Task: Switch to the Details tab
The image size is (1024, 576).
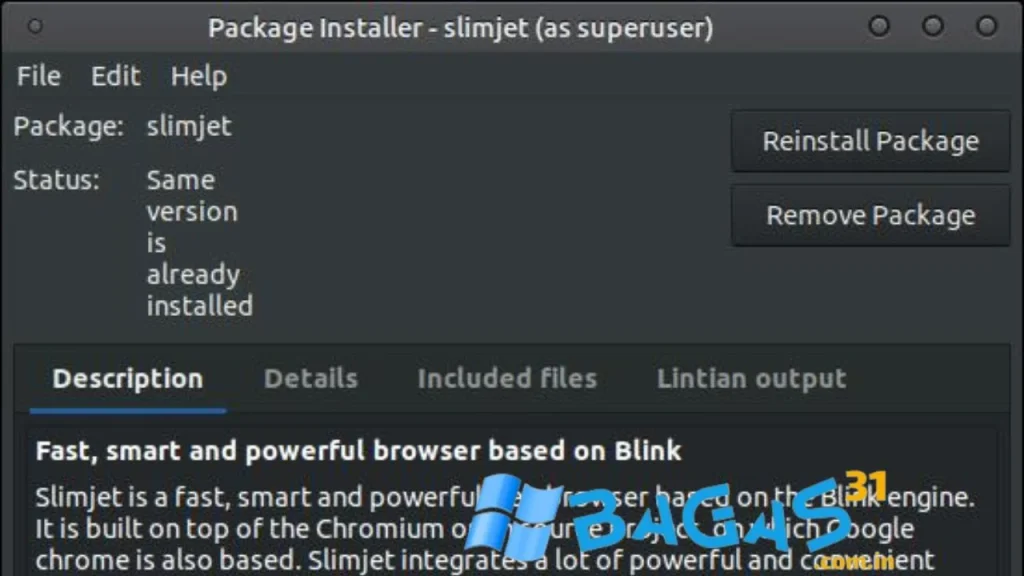Action: (311, 379)
